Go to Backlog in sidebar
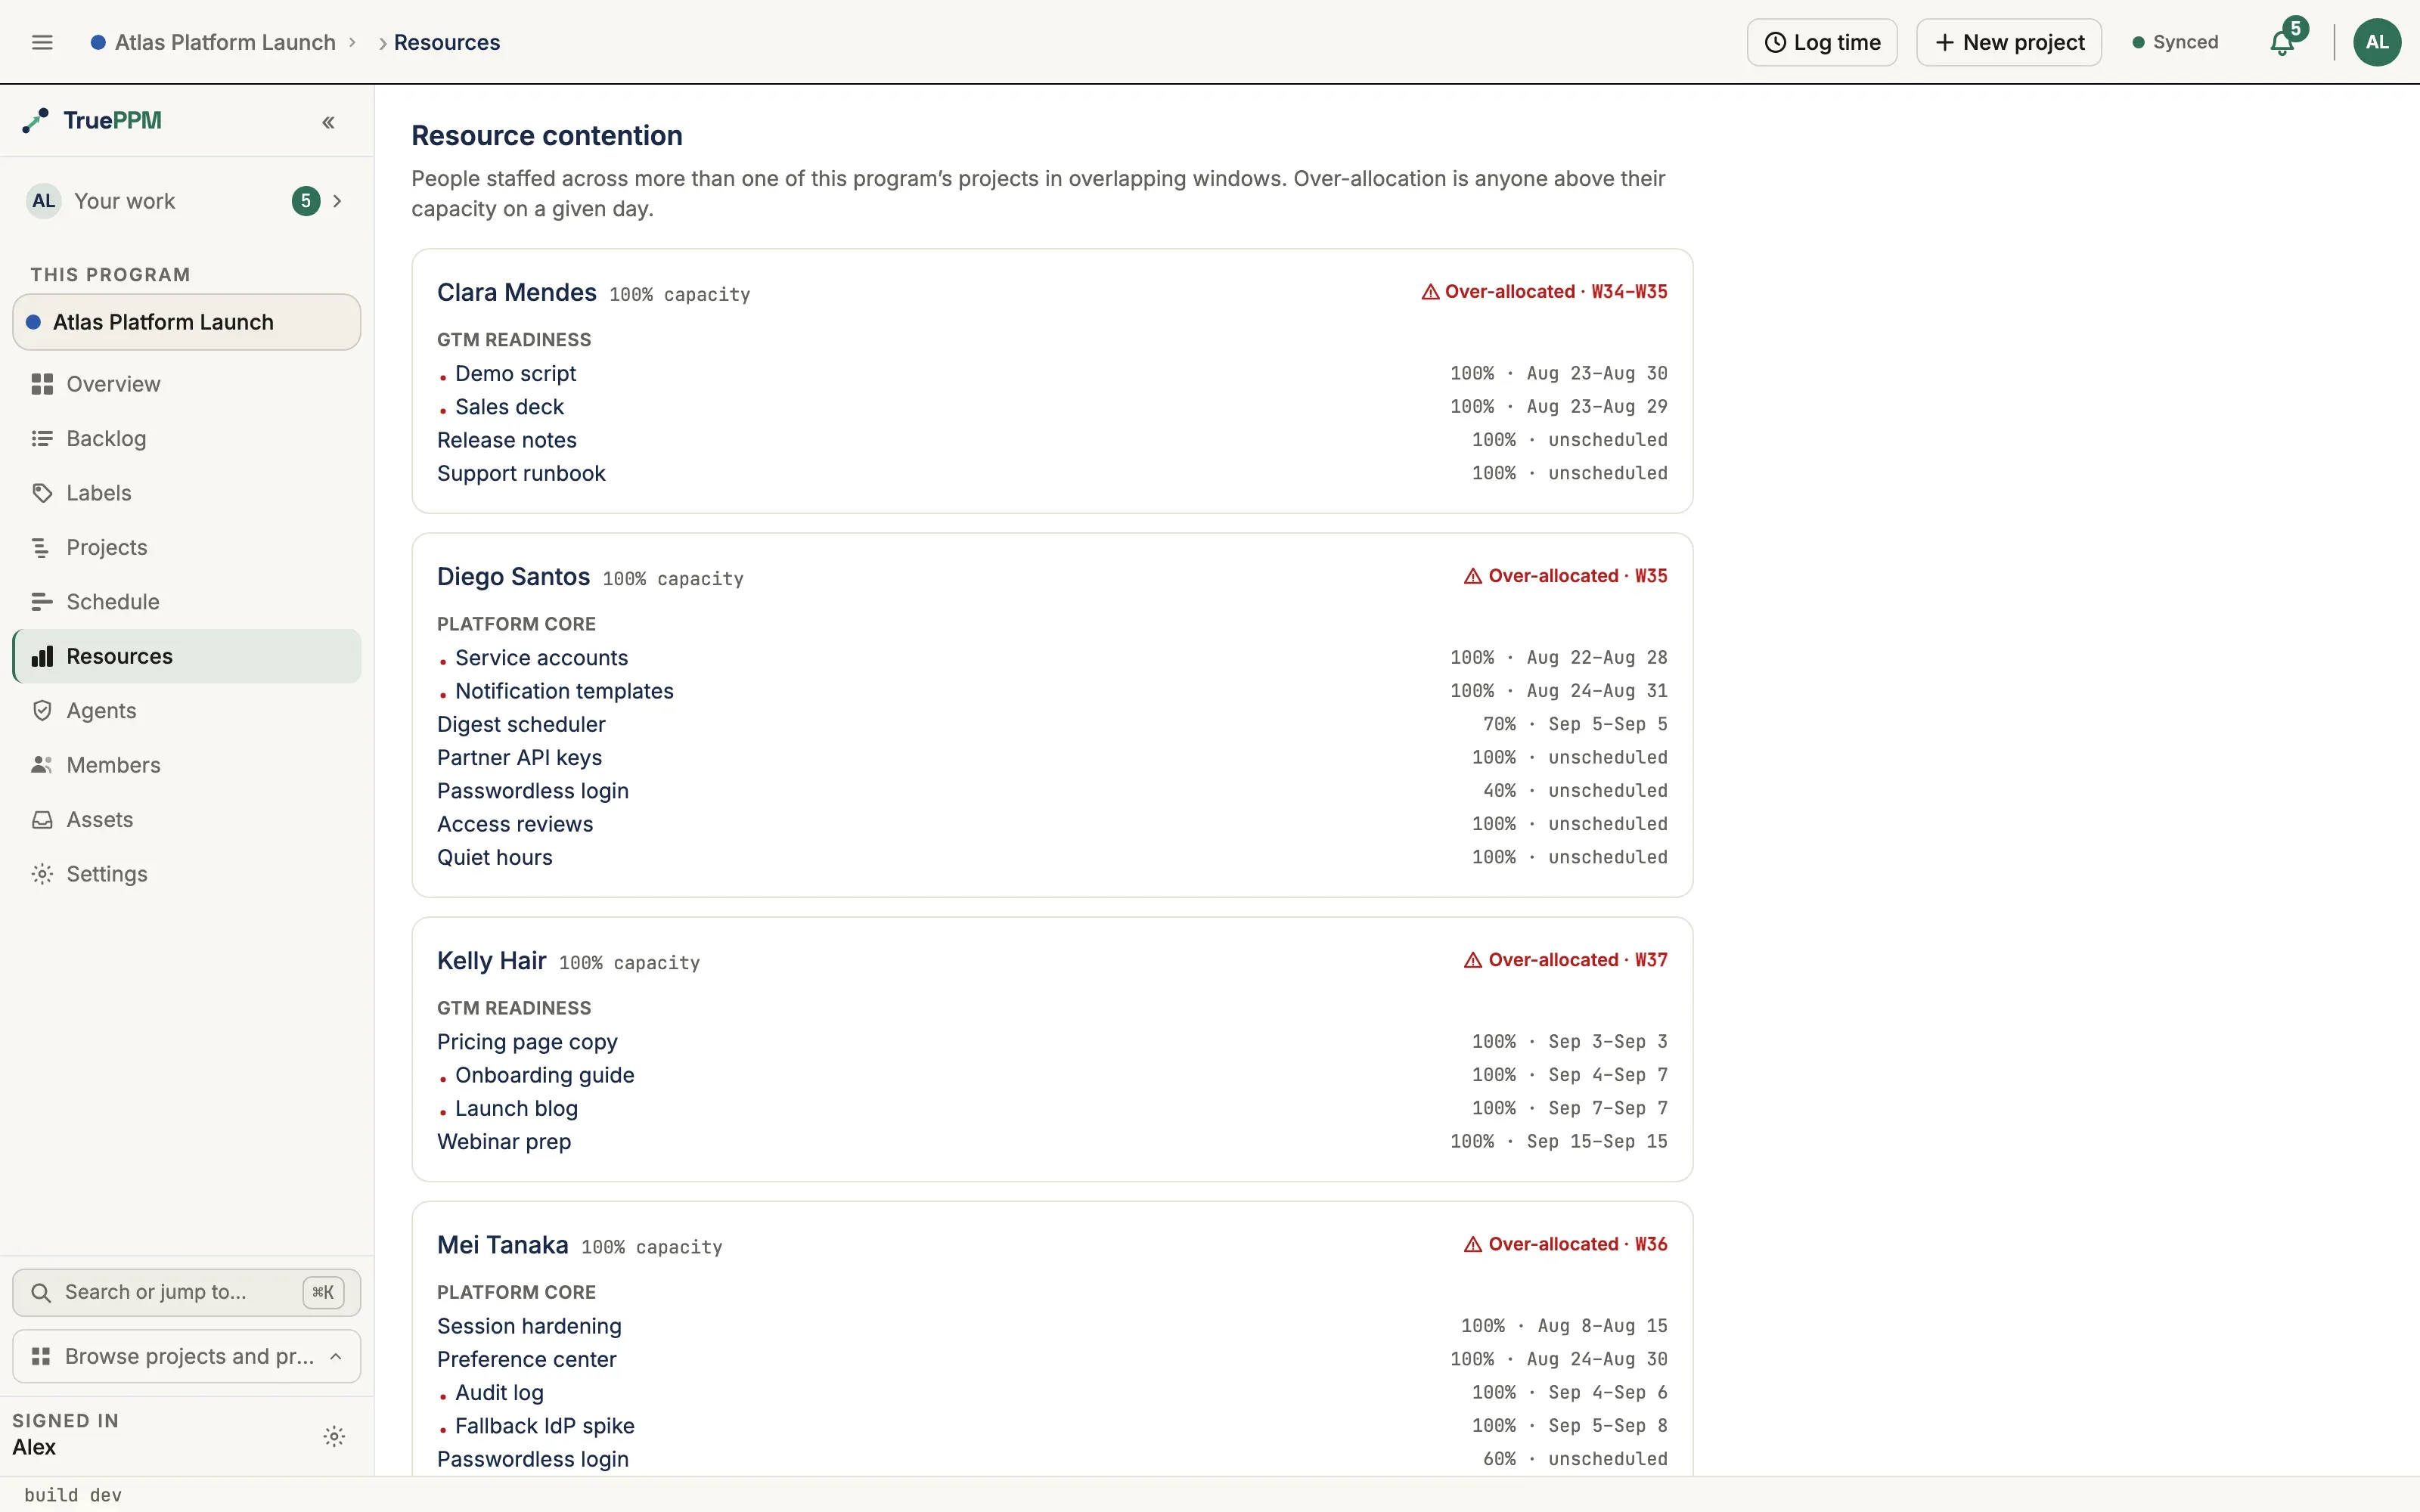Image resolution: width=2420 pixels, height=1512 pixels. pos(187,438)
